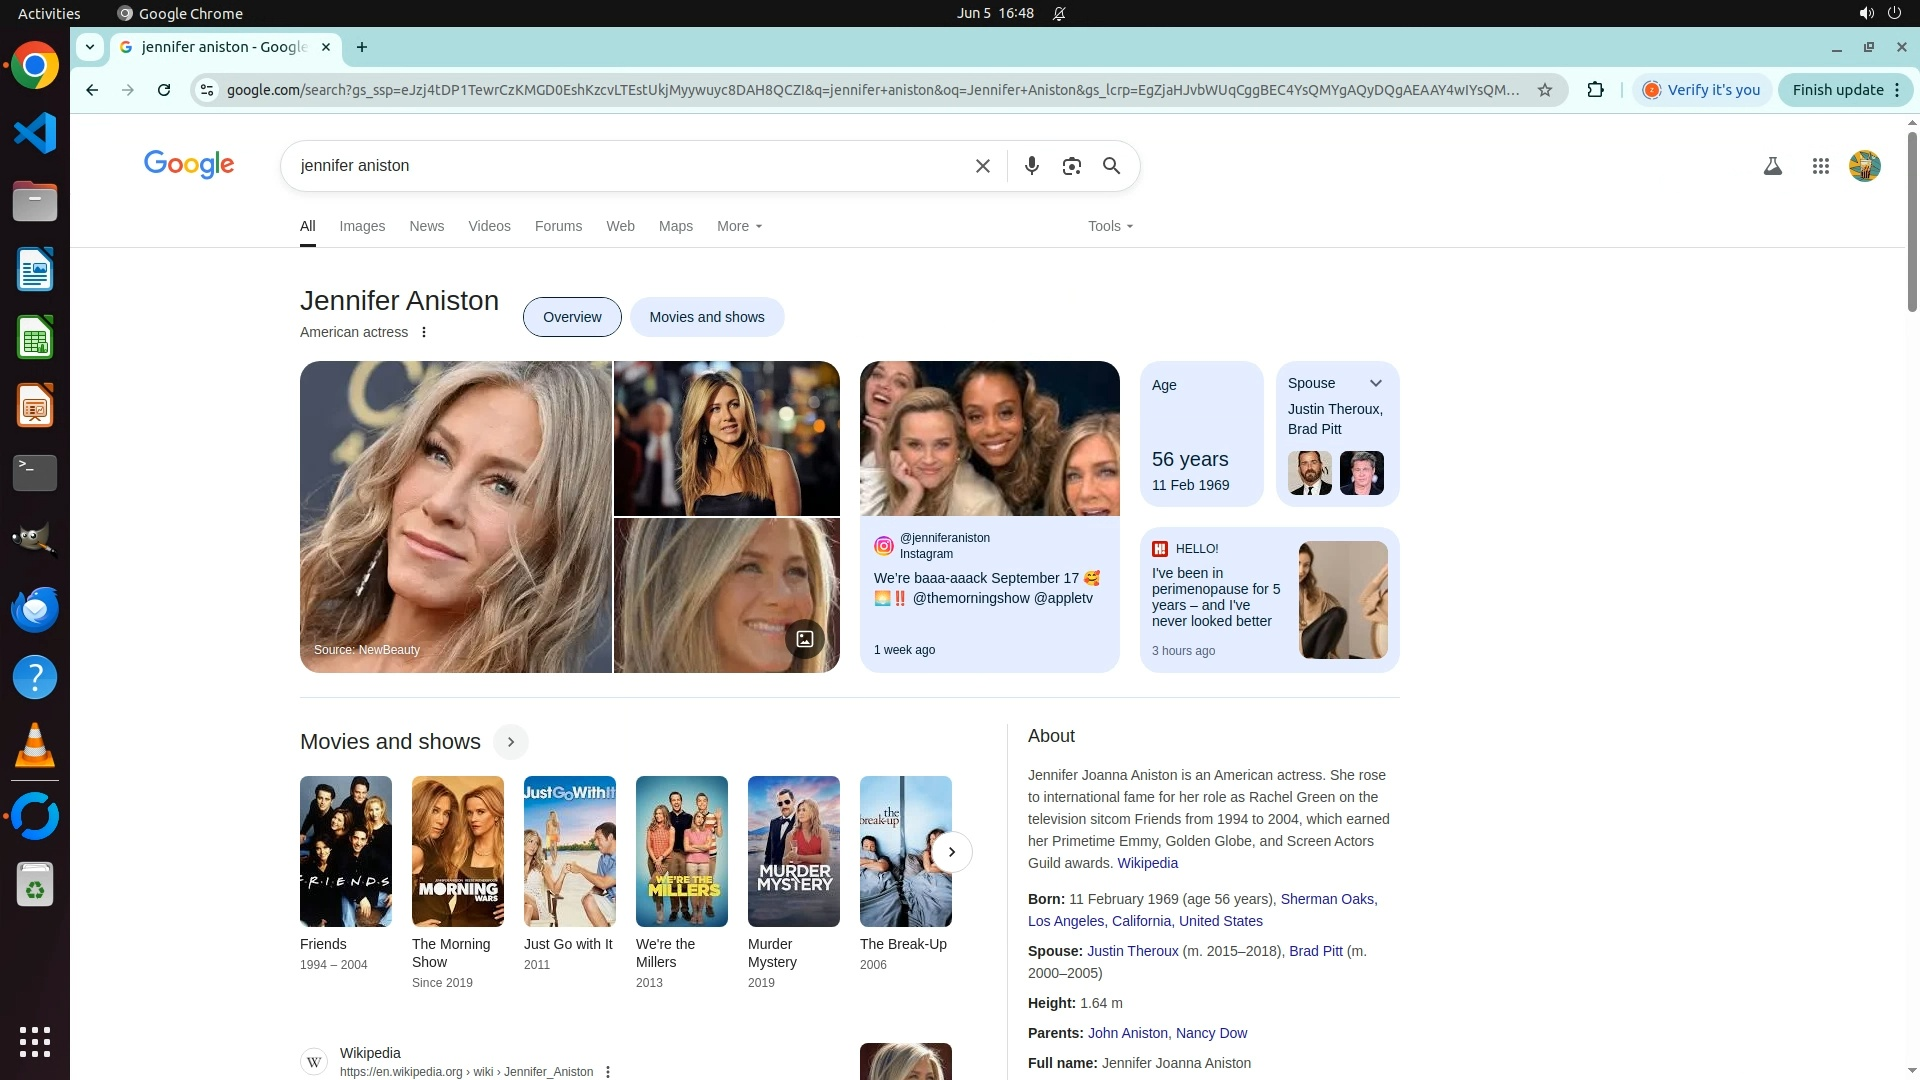Select the Movies and shows chip
The image size is (1920, 1080).
(706, 317)
